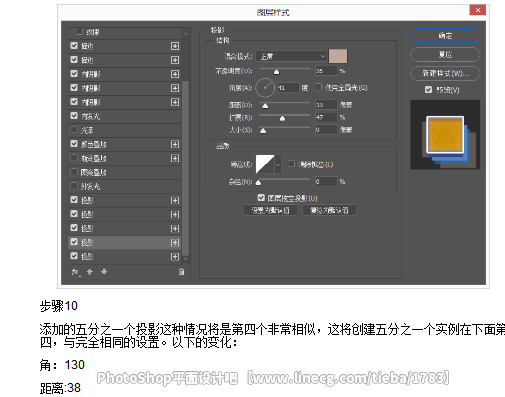Image resolution: width=505 pixels, height=397 pixels.
Task: Enable the 光泽 Satin effect checkbox
Action: [74, 130]
